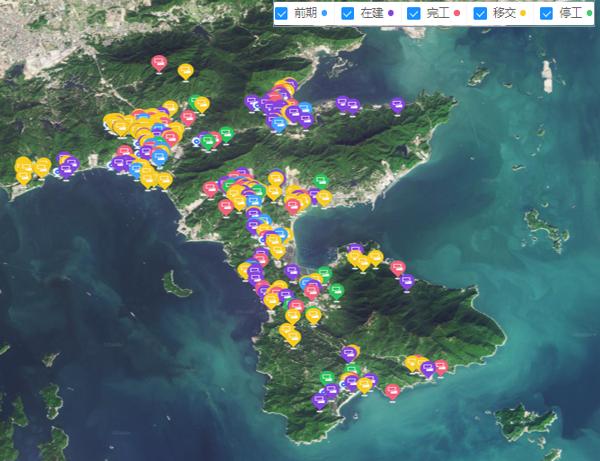Click the southernmost red marker on the peninsula

tap(391, 390)
